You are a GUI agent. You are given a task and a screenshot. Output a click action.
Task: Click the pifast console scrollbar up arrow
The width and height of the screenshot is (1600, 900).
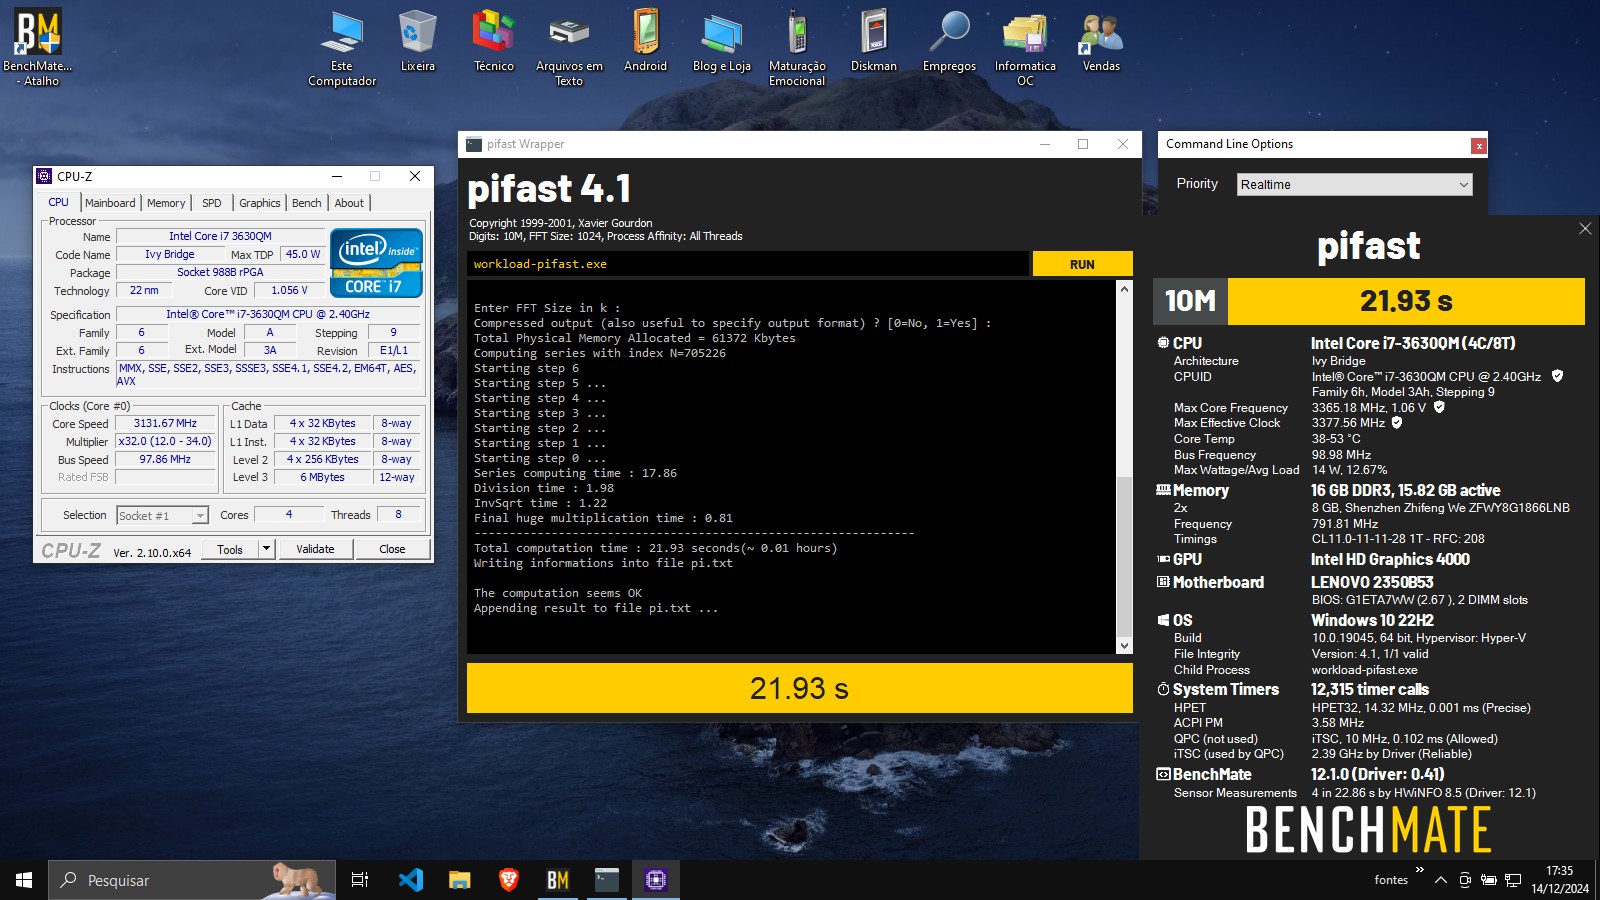point(1124,289)
